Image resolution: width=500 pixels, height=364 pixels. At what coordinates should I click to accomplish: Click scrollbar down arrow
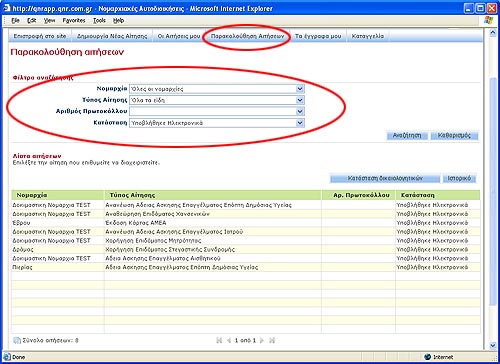(493, 346)
